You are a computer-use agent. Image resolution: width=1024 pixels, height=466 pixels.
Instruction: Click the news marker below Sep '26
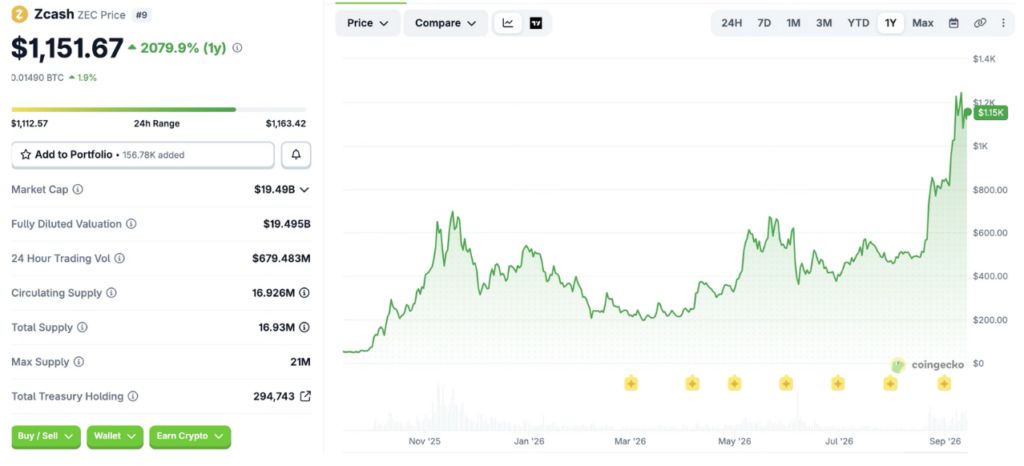[944, 383]
